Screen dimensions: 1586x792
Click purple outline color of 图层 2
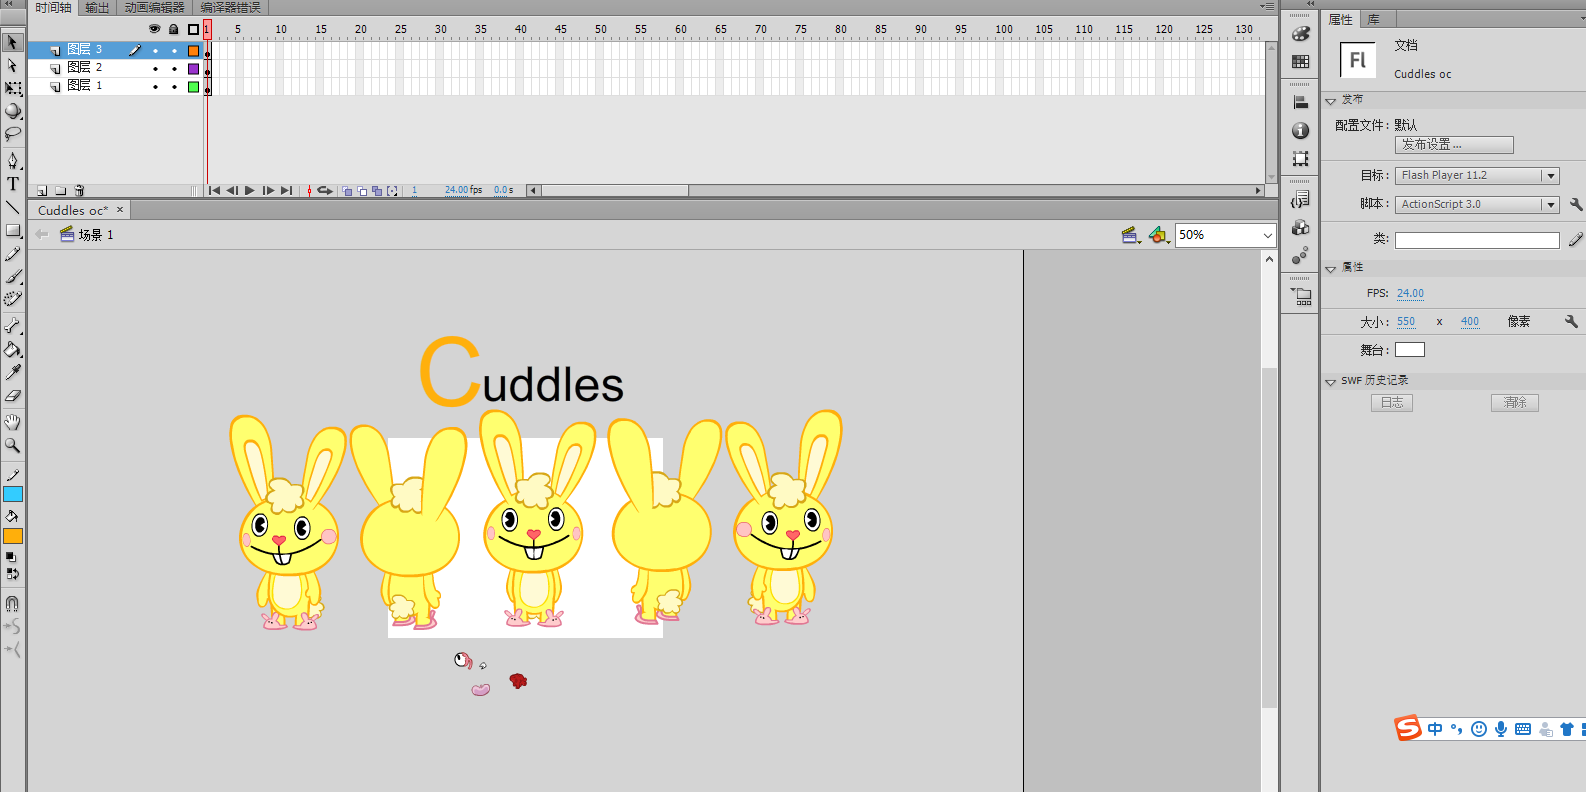193,69
